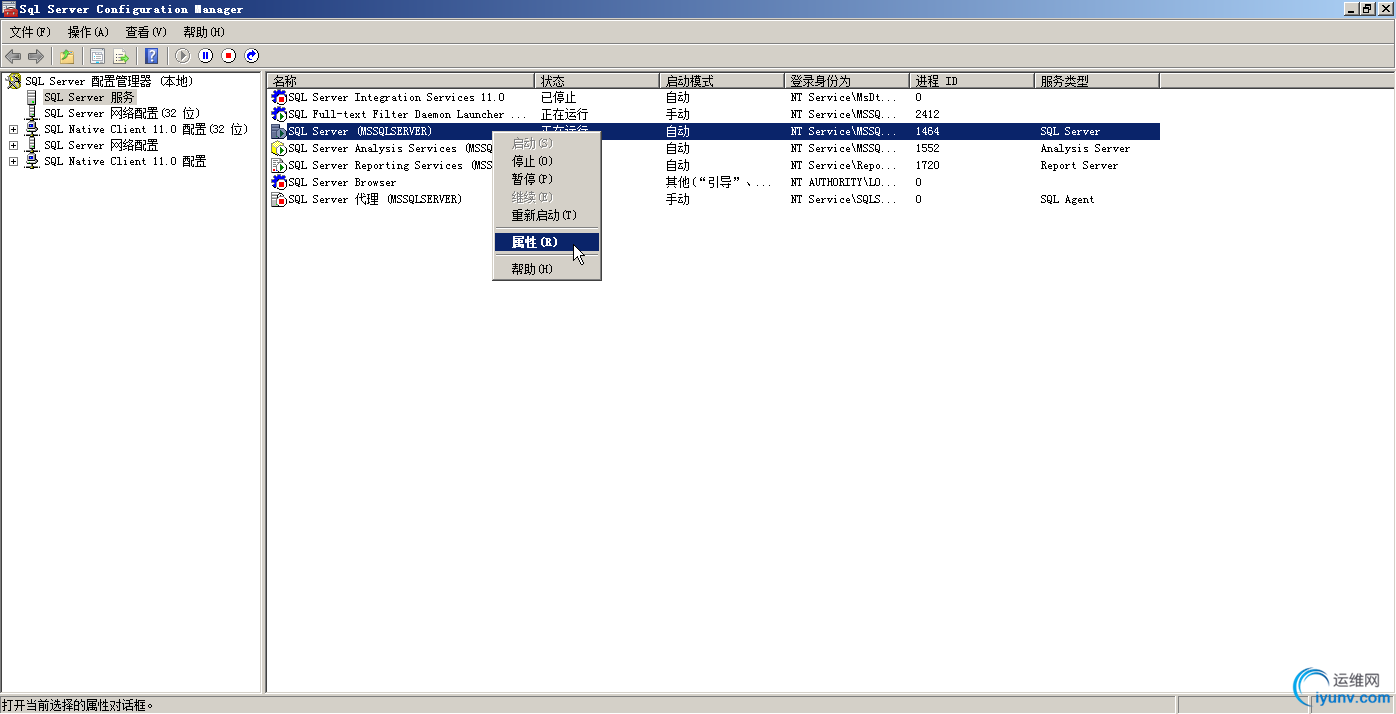This screenshot has width=1396, height=714.
Task: Click the Start Service play toolbar icon
Action: tap(182, 56)
